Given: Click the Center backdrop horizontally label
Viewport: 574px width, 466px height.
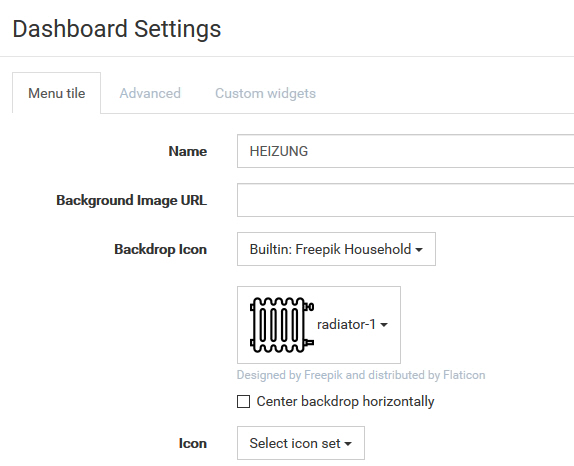Looking at the screenshot, I should 345,401.
